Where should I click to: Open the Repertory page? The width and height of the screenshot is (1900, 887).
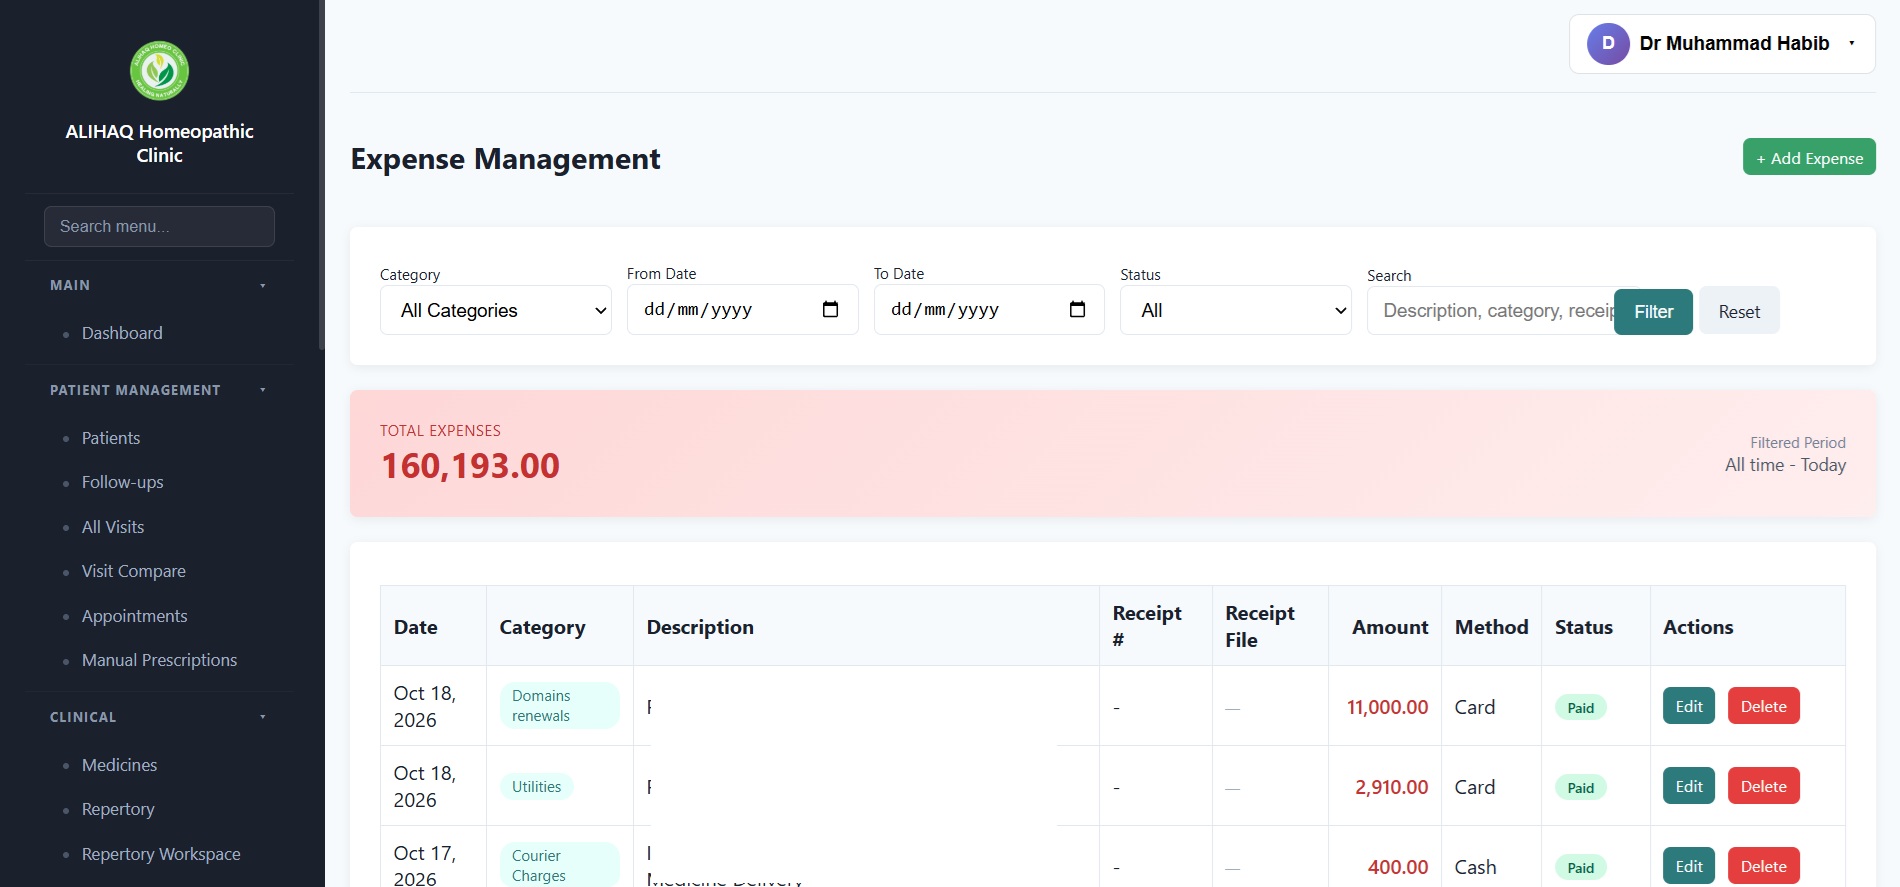coord(118,809)
